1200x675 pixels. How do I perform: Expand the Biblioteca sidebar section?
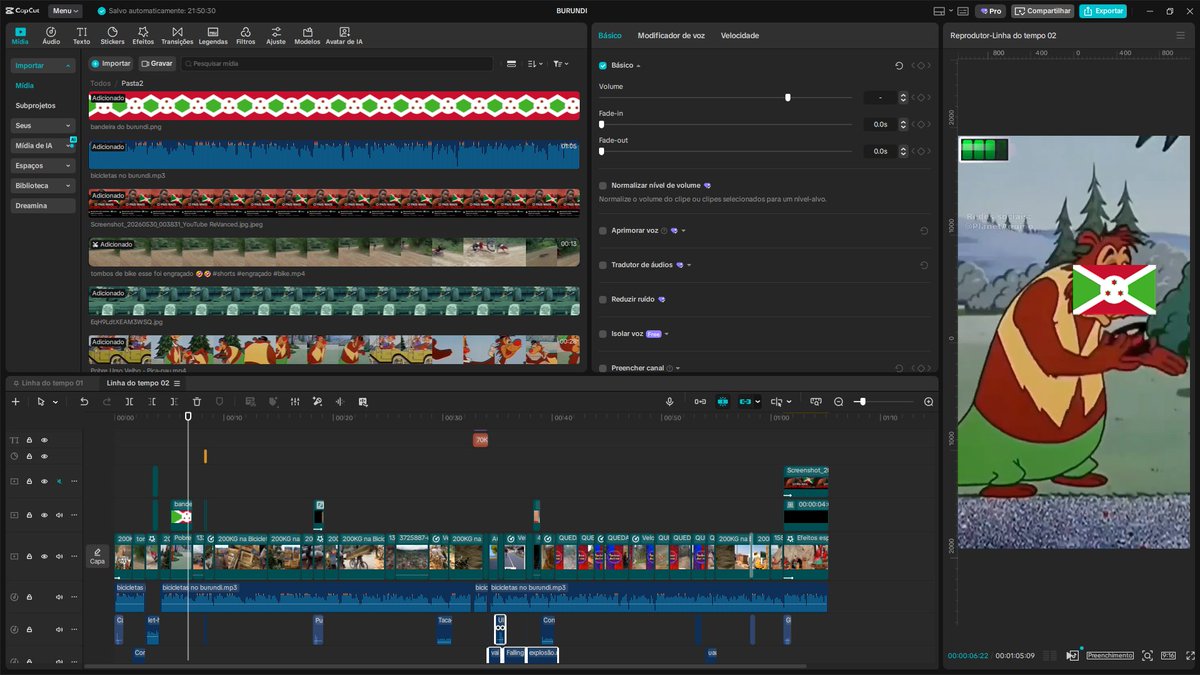coord(43,185)
